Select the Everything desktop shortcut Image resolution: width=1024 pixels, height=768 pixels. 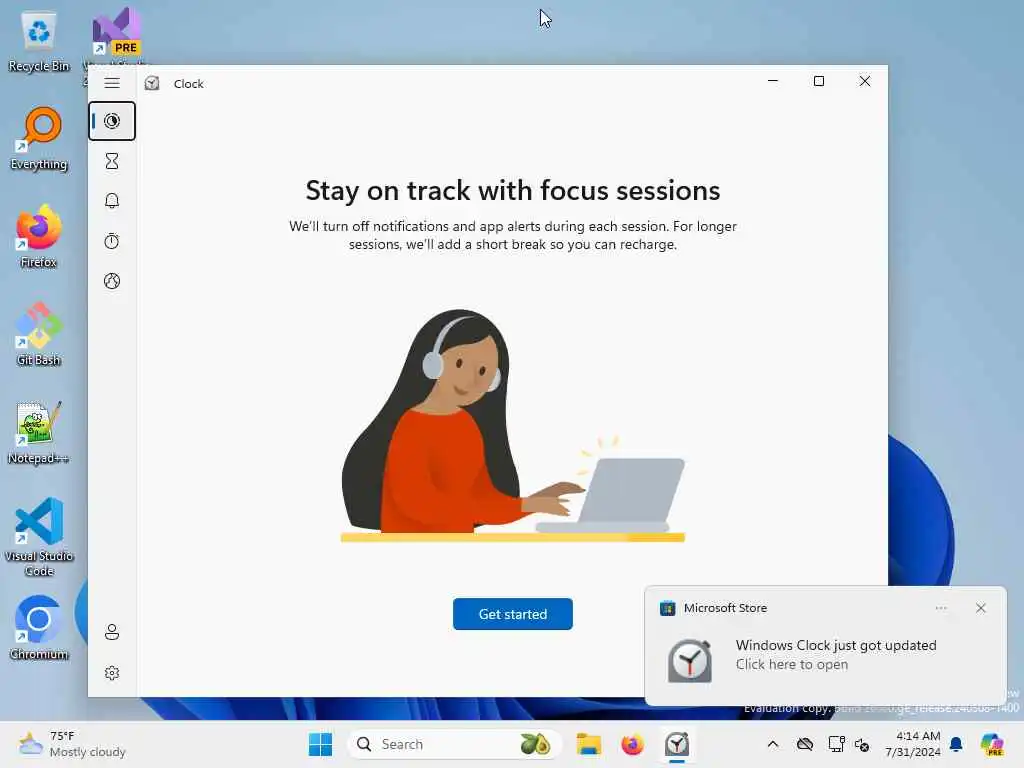[39, 139]
